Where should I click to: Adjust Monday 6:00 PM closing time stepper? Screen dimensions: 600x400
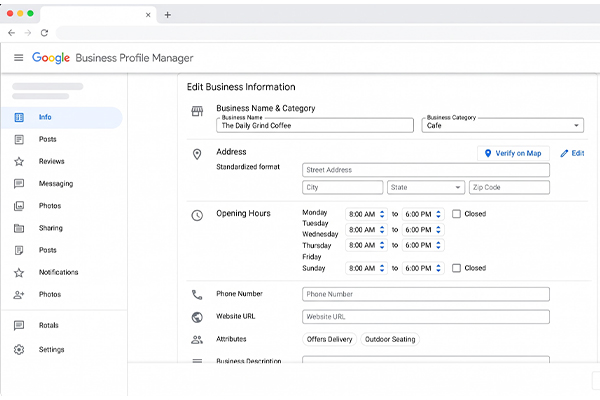pos(439,214)
